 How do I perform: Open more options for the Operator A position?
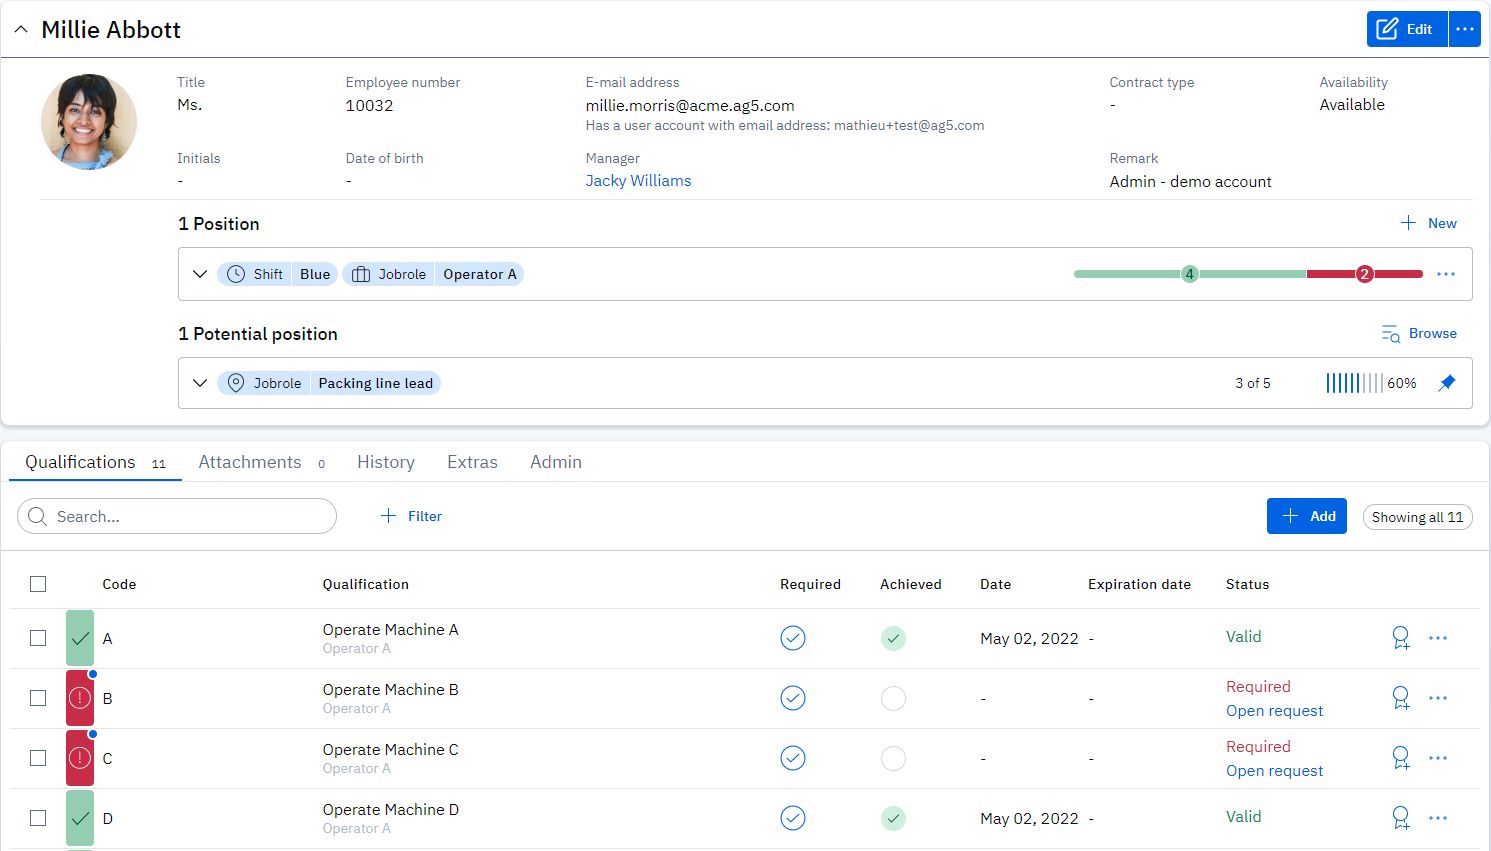click(1446, 274)
